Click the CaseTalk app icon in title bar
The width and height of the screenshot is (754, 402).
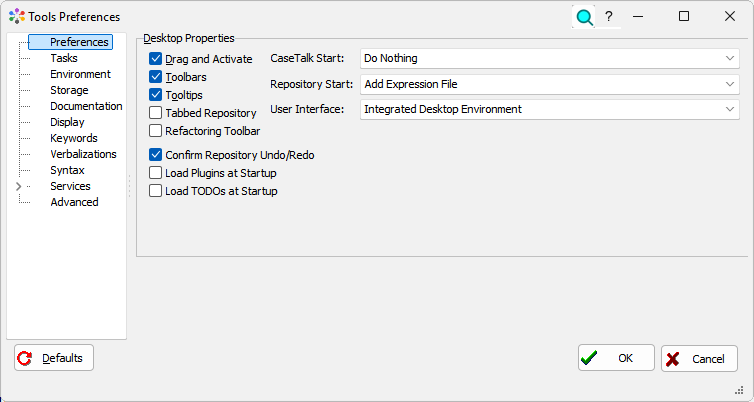click(x=17, y=17)
